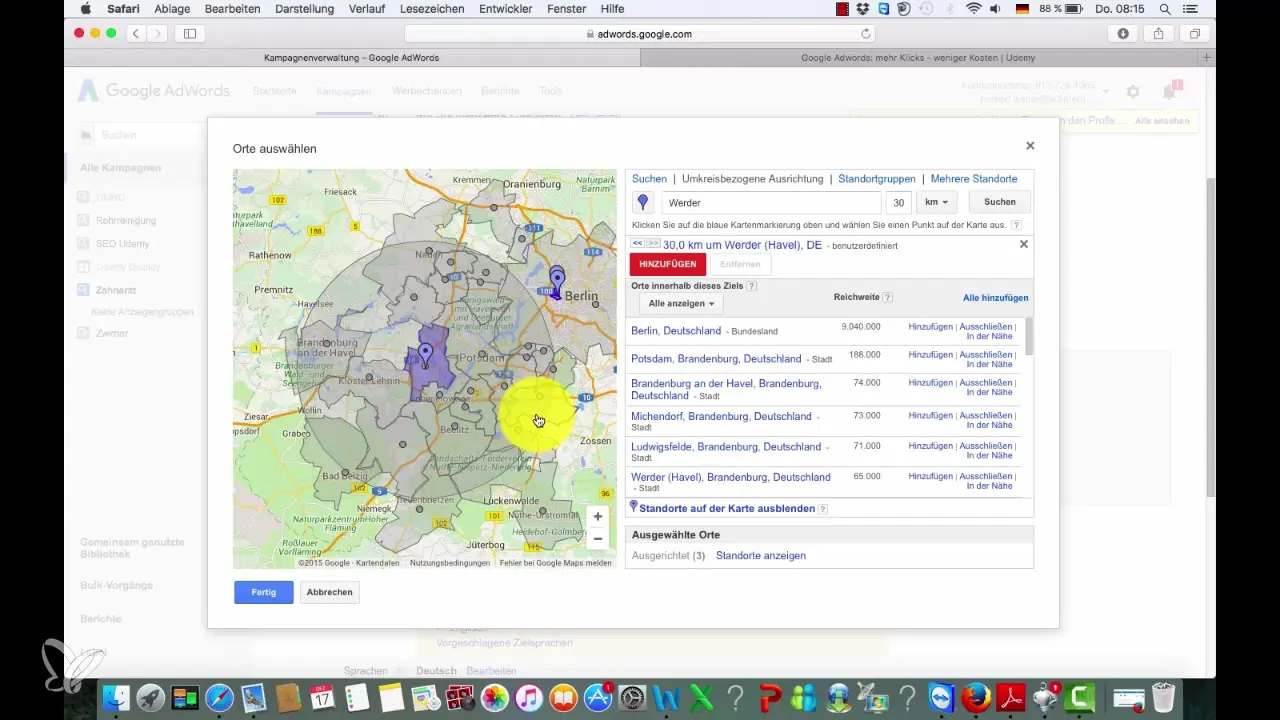Switch to the Suchen tab link
This screenshot has height=720, width=1280.
pyautogui.click(x=649, y=179)
